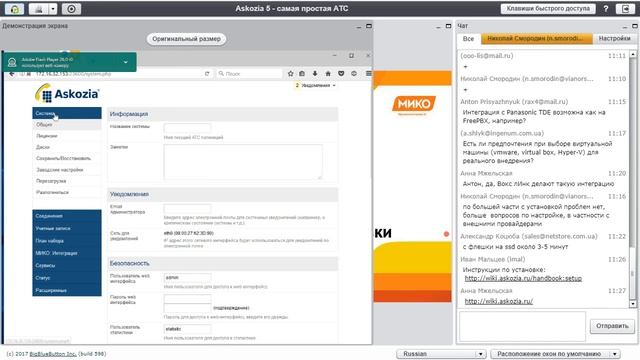Image resolution: width=640 pixels, height=360 pixels.
Task: Click the smiley face icon in browser toolbar
Action: (x=354, y=73)
